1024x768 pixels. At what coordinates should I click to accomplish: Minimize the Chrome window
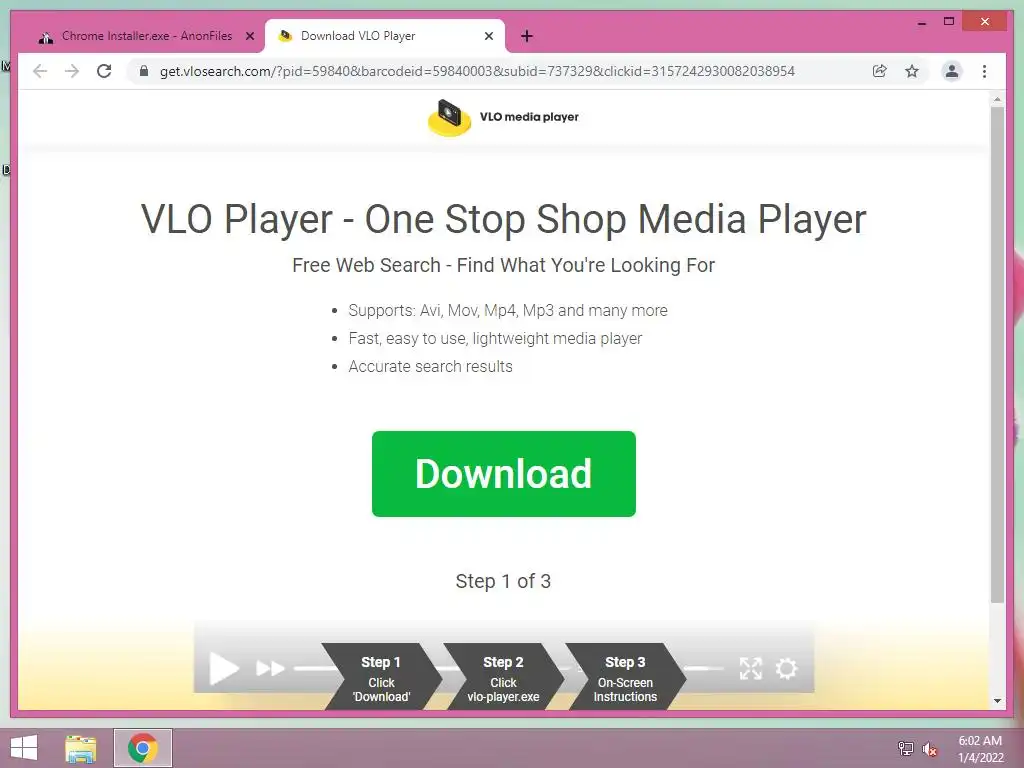click(x=922, y=22)
